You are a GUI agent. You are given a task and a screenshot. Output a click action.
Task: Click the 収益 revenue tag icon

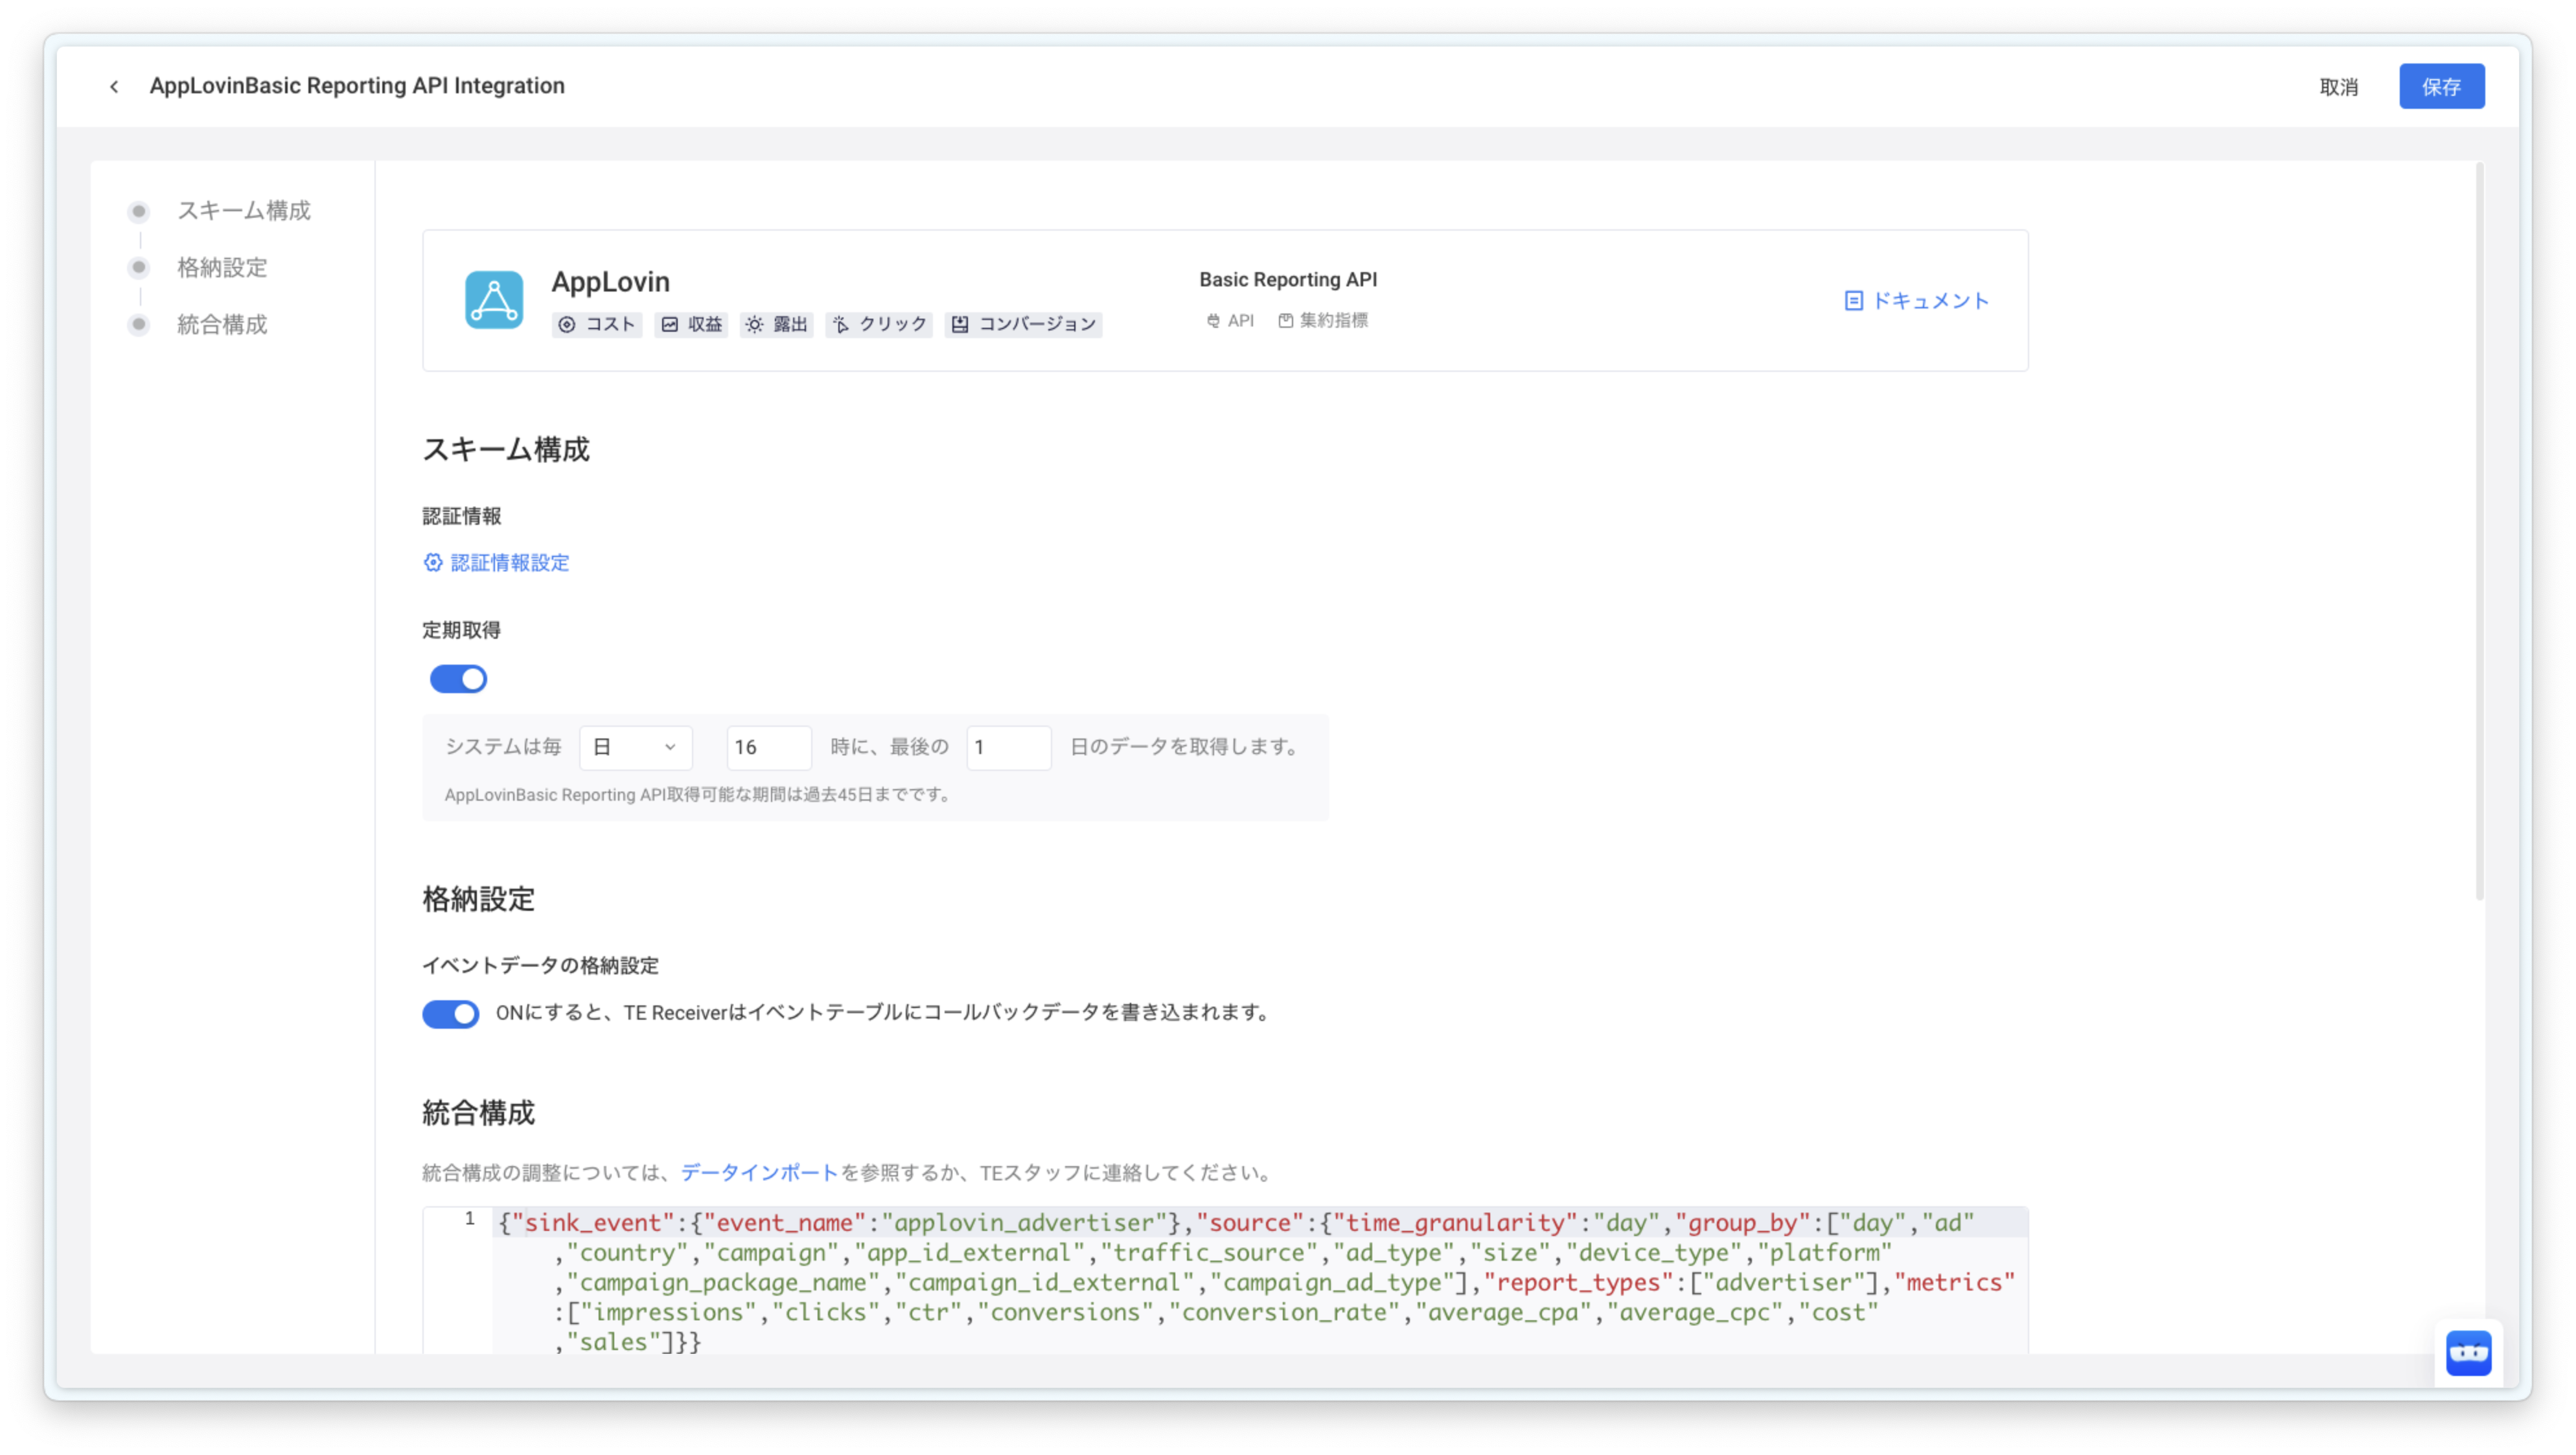(669, 324)
